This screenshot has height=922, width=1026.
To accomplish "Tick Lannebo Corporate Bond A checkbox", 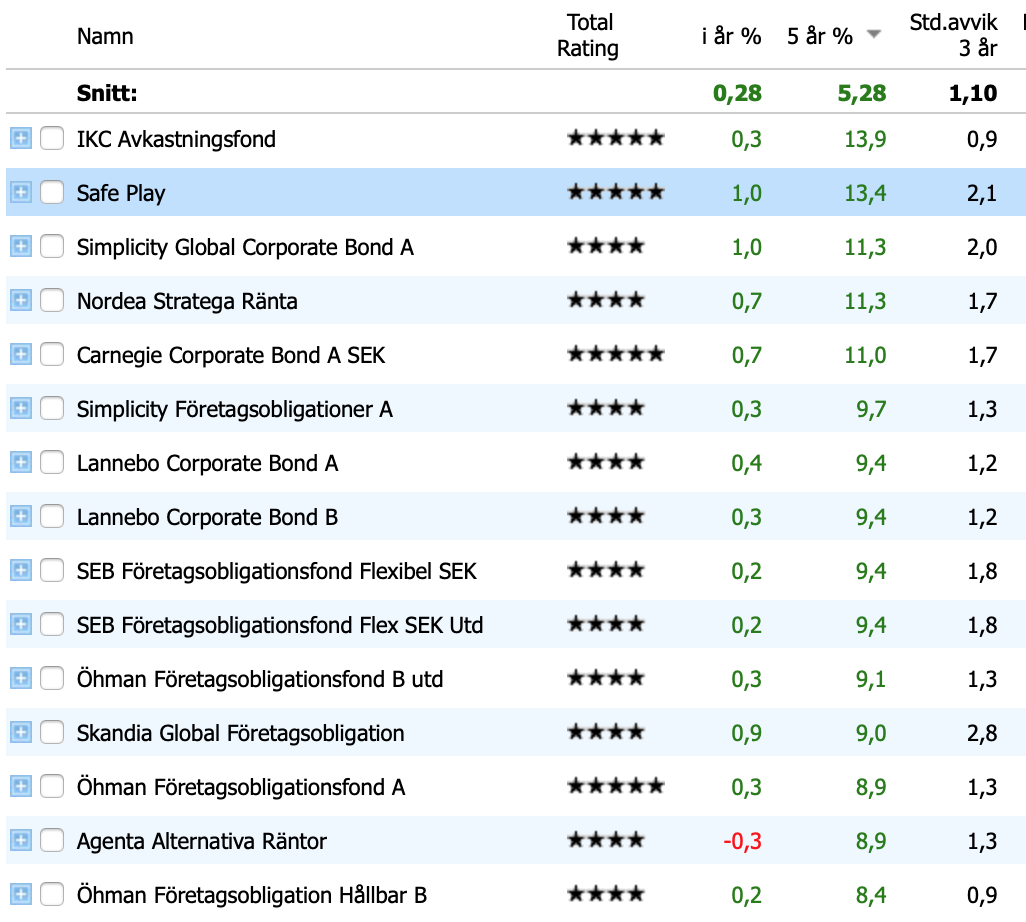I will pos(52,463).
